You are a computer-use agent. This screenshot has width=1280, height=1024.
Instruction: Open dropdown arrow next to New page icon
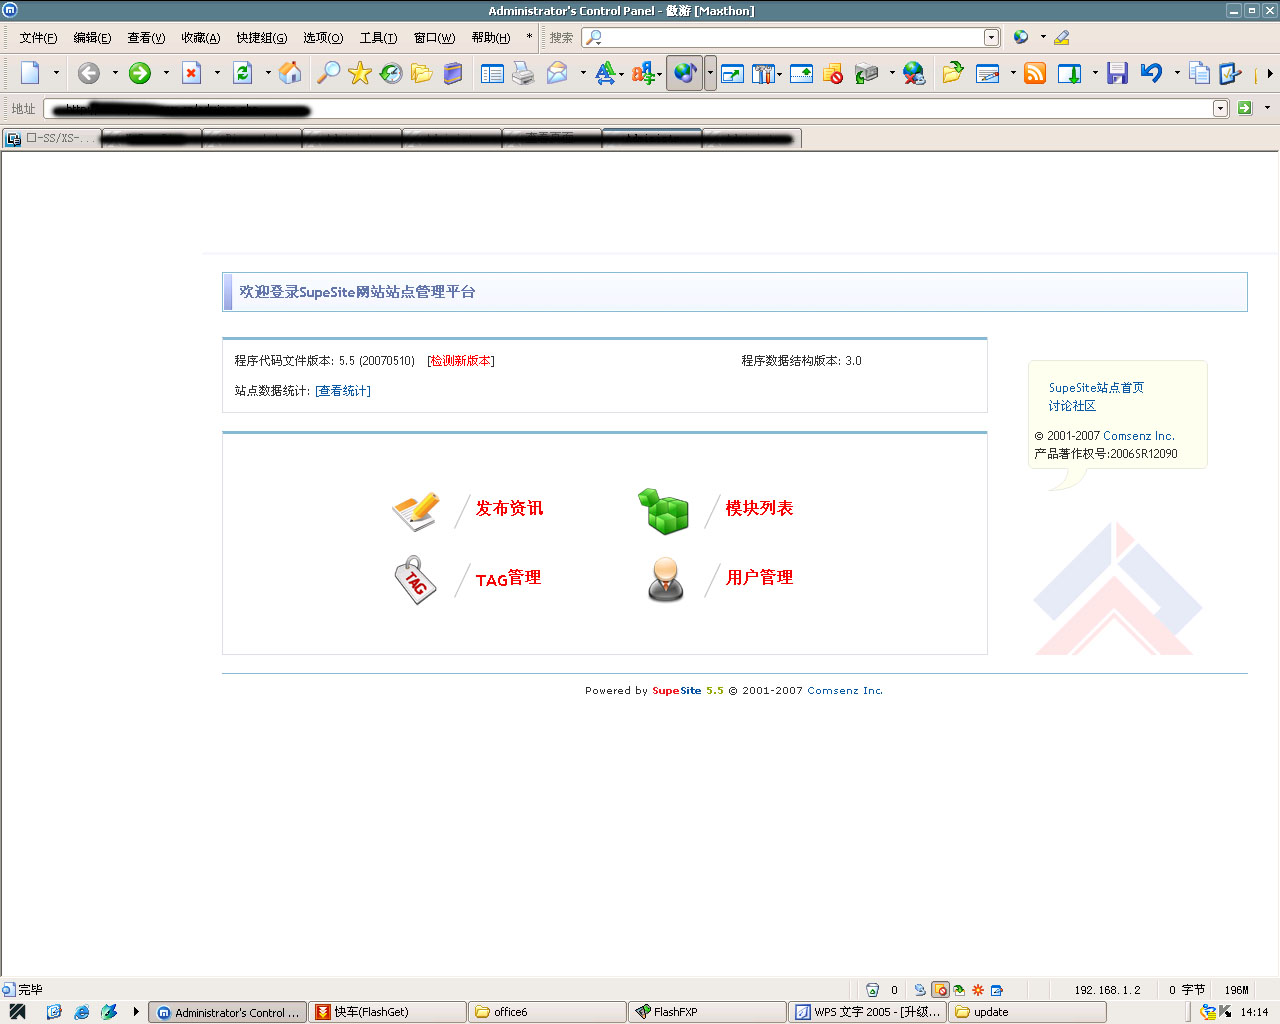click(x=56, y=73)
